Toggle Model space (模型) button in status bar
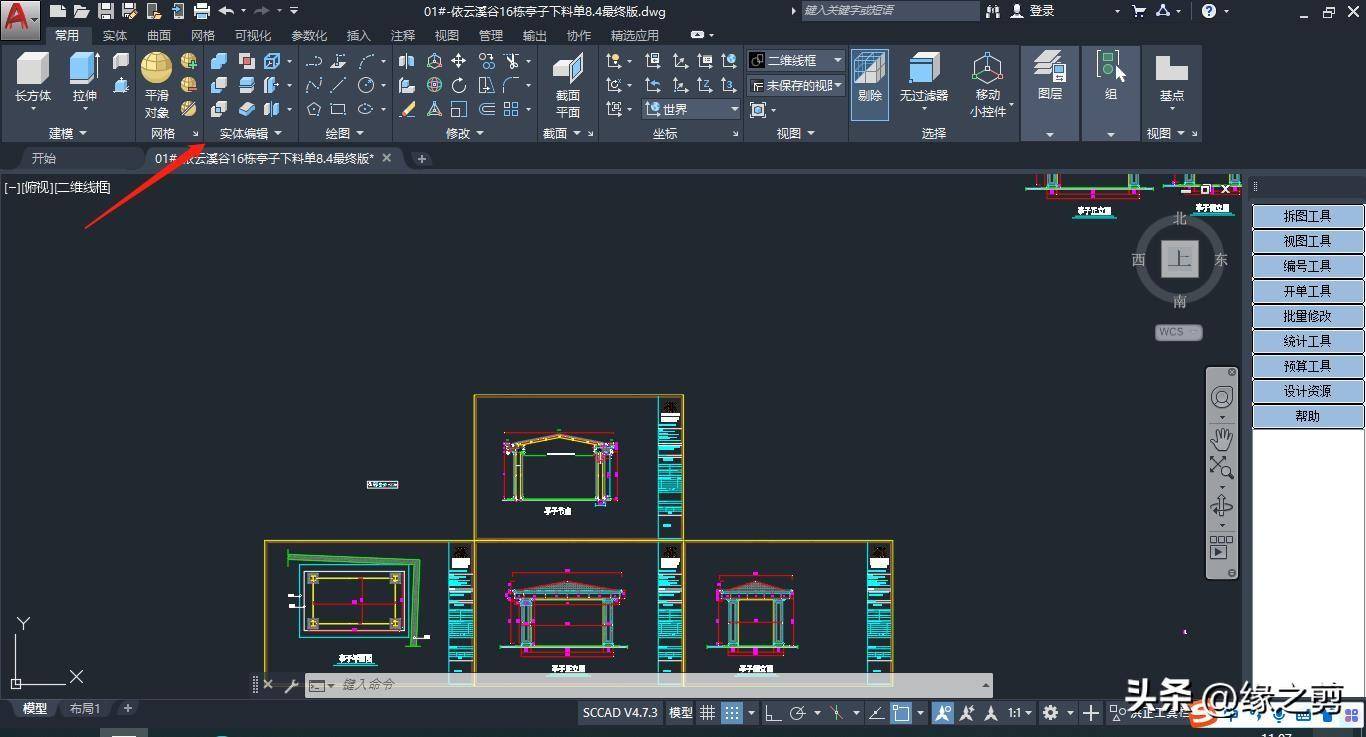The height and width of the screenshot is (737, 1366). (x=681, y=713)
